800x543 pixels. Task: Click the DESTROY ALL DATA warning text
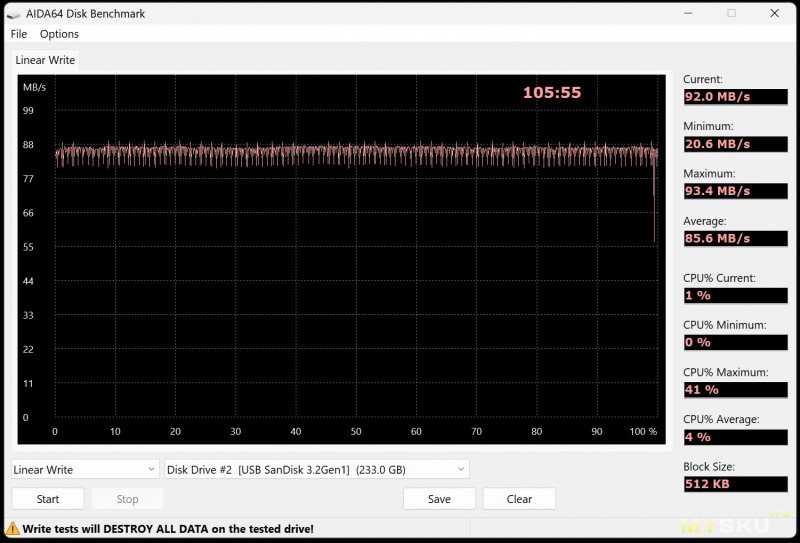coord(168,529)
